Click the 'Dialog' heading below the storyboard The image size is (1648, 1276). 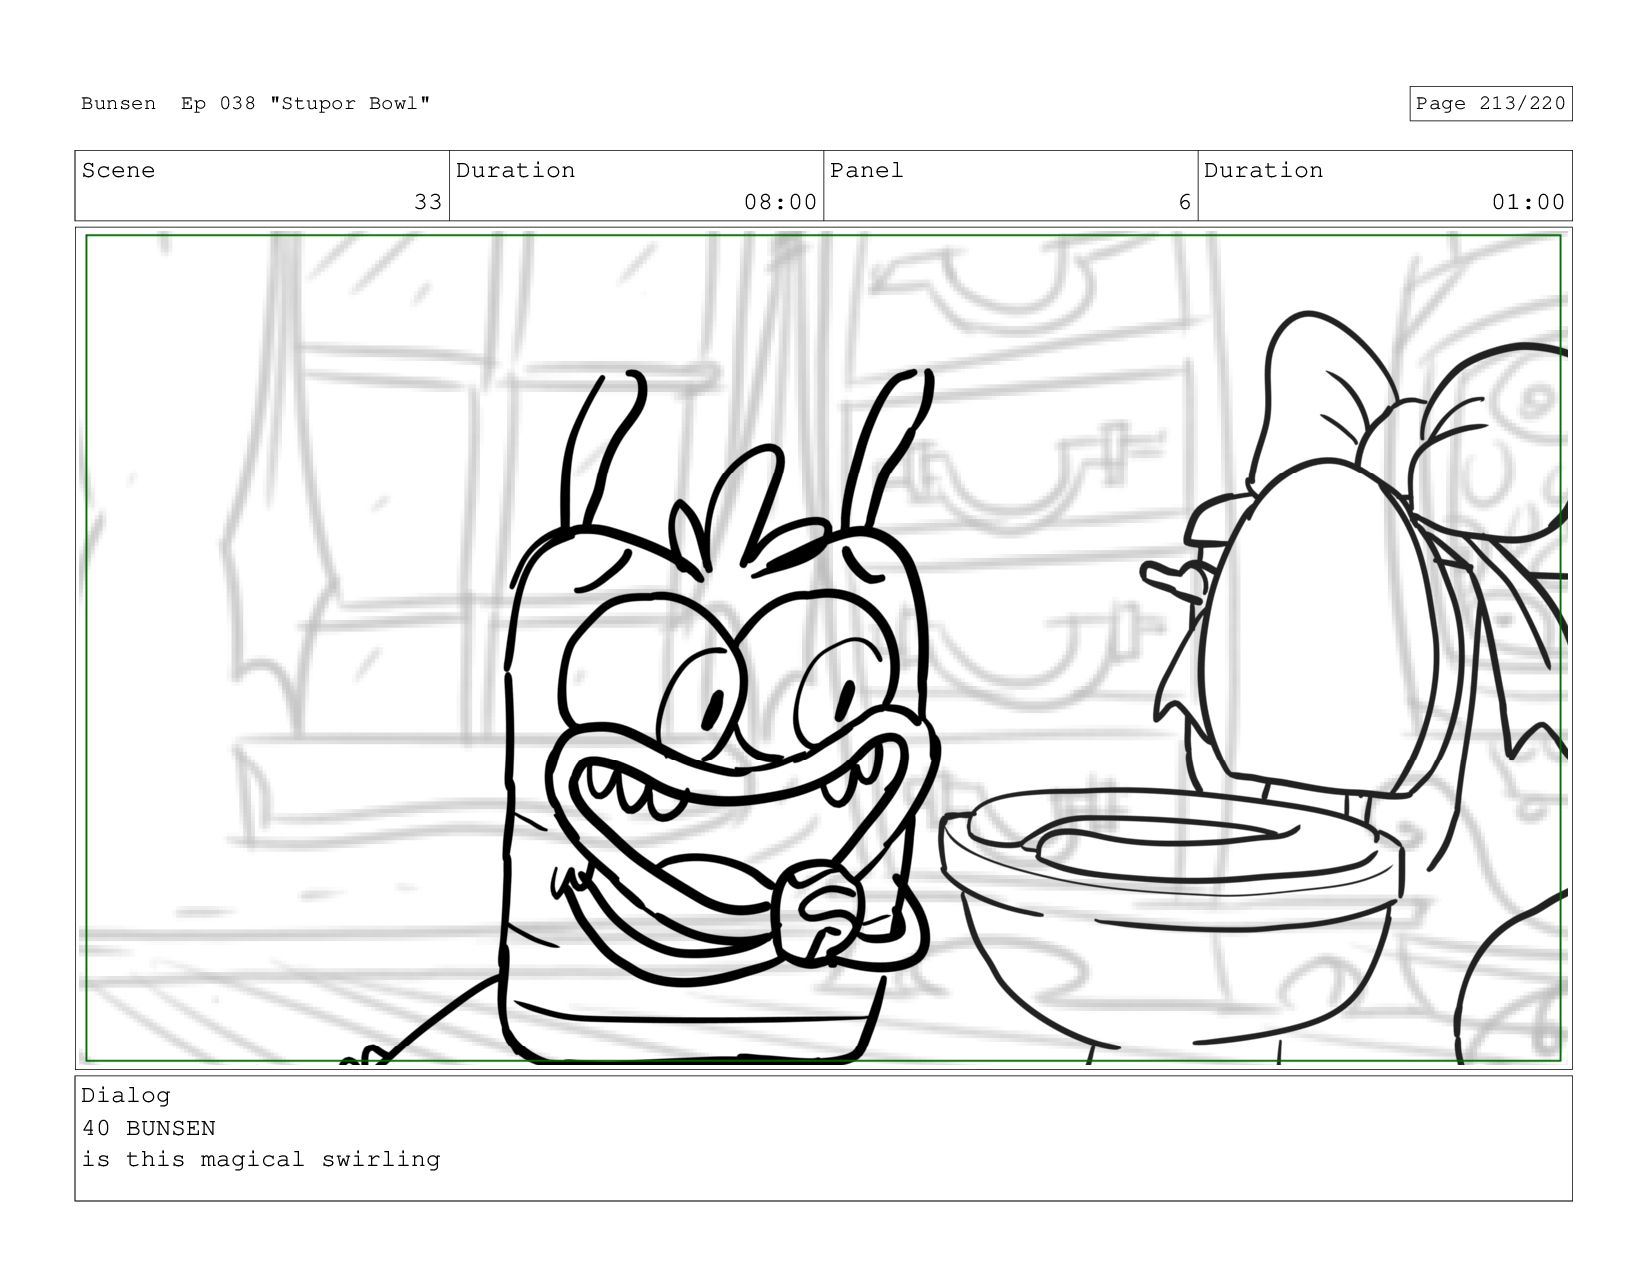[126, 1096]
